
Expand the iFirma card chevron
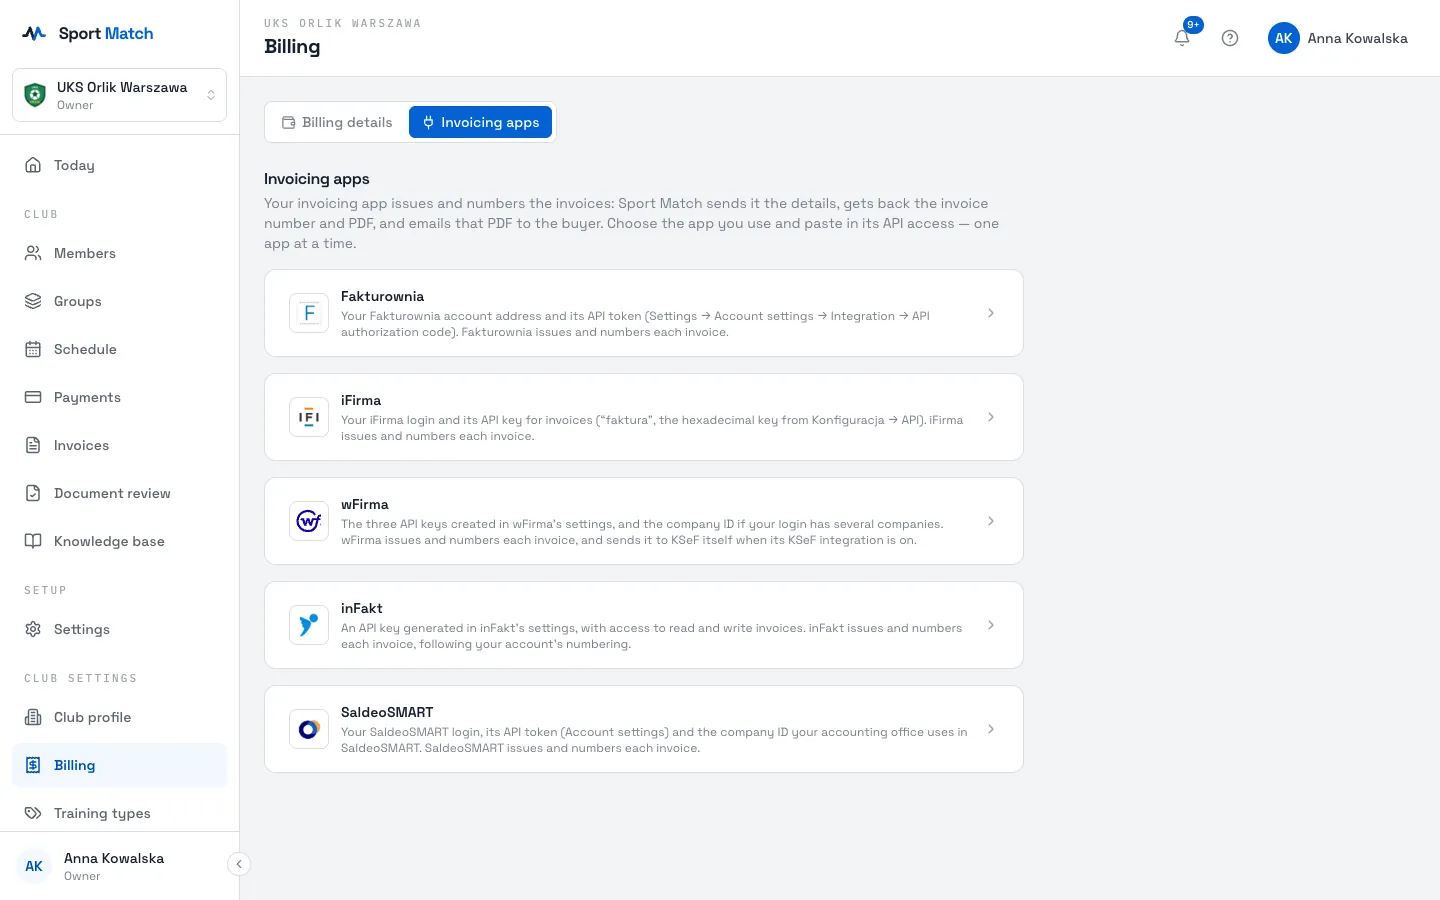991,417
